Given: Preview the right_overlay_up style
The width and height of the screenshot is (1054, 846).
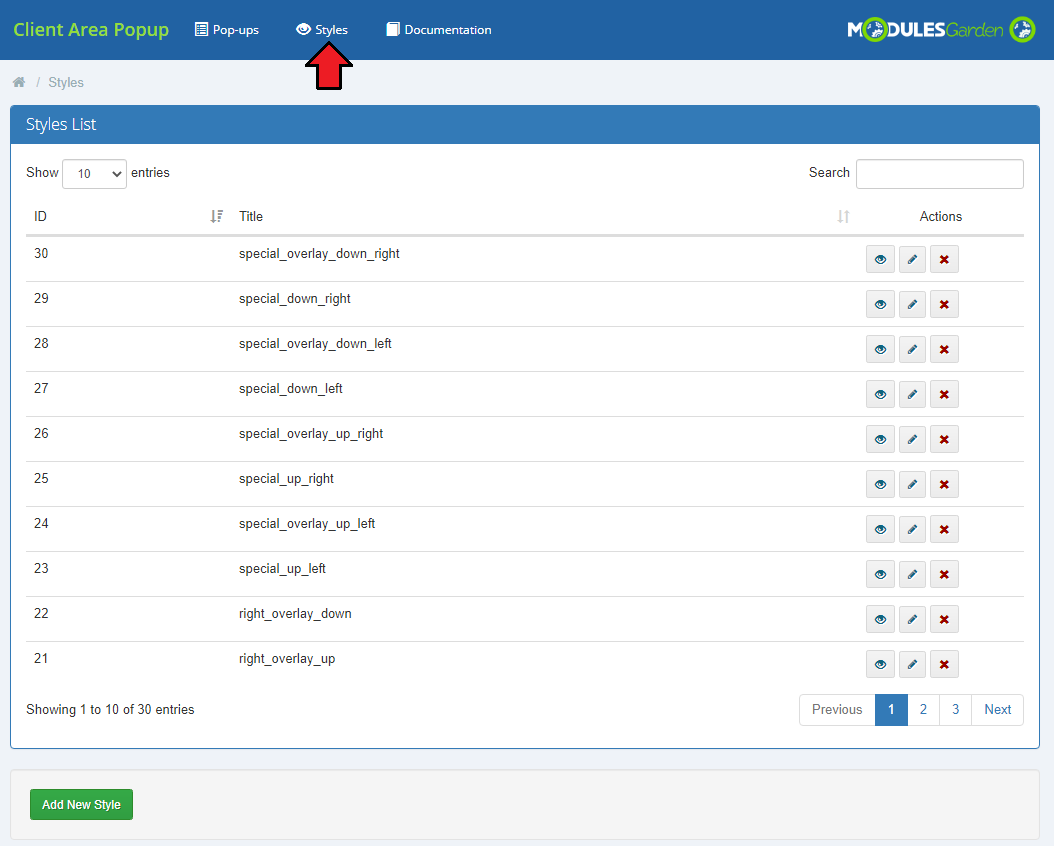Looking at the screenshot, I should coord(880,665).
